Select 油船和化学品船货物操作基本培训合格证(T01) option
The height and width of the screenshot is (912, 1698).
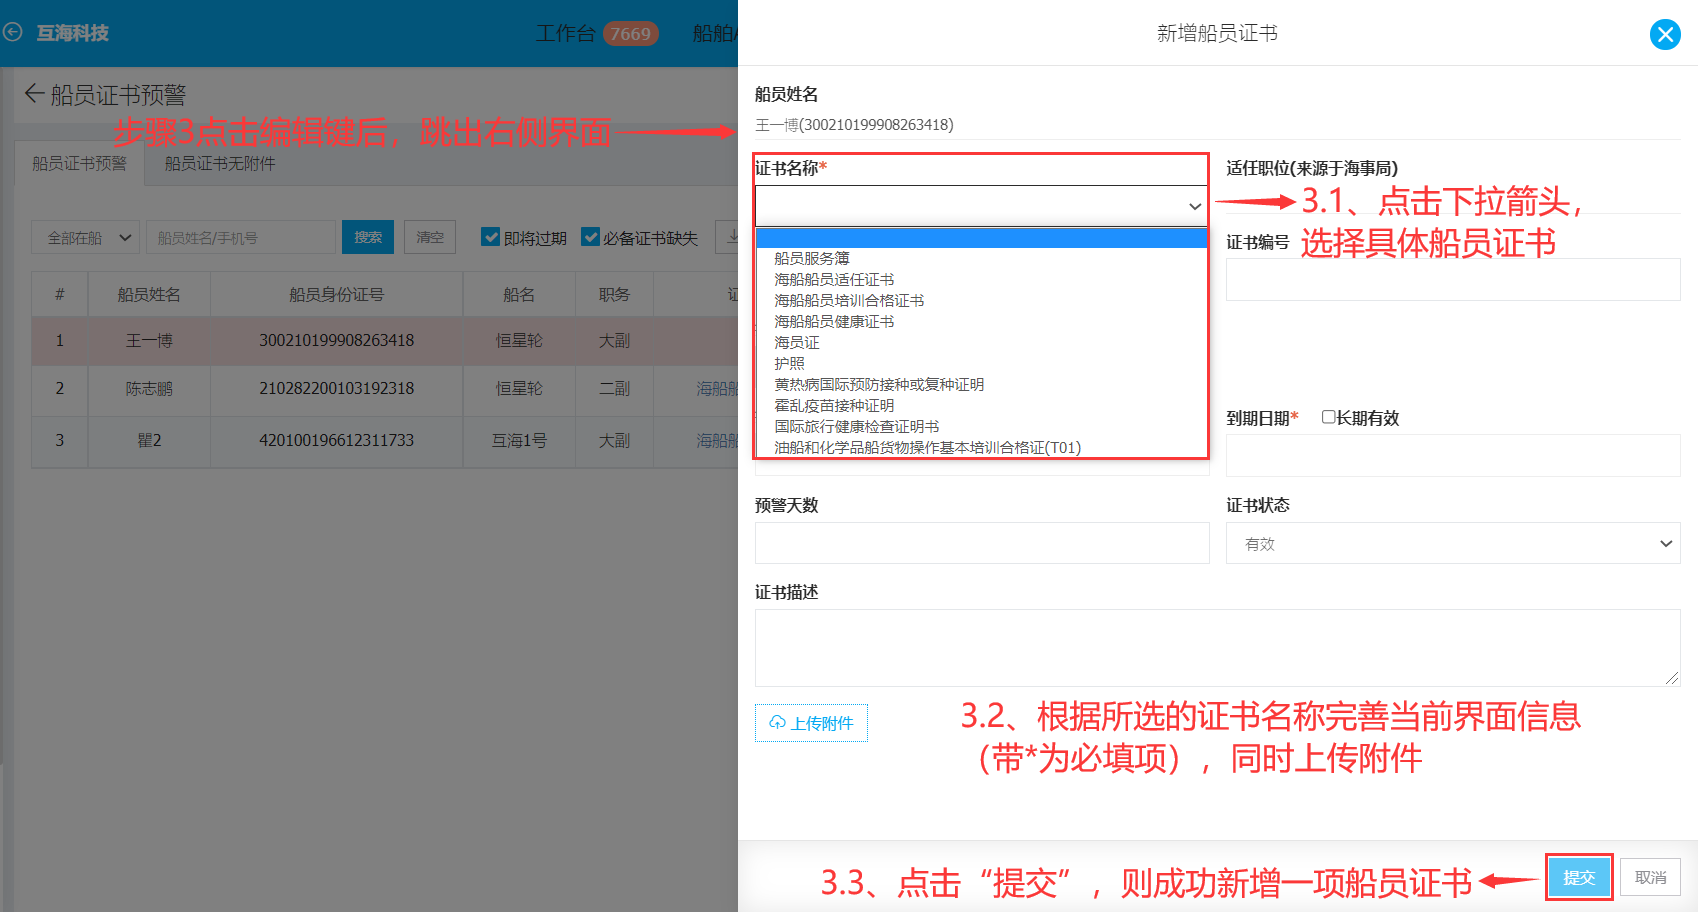point(928,447)
